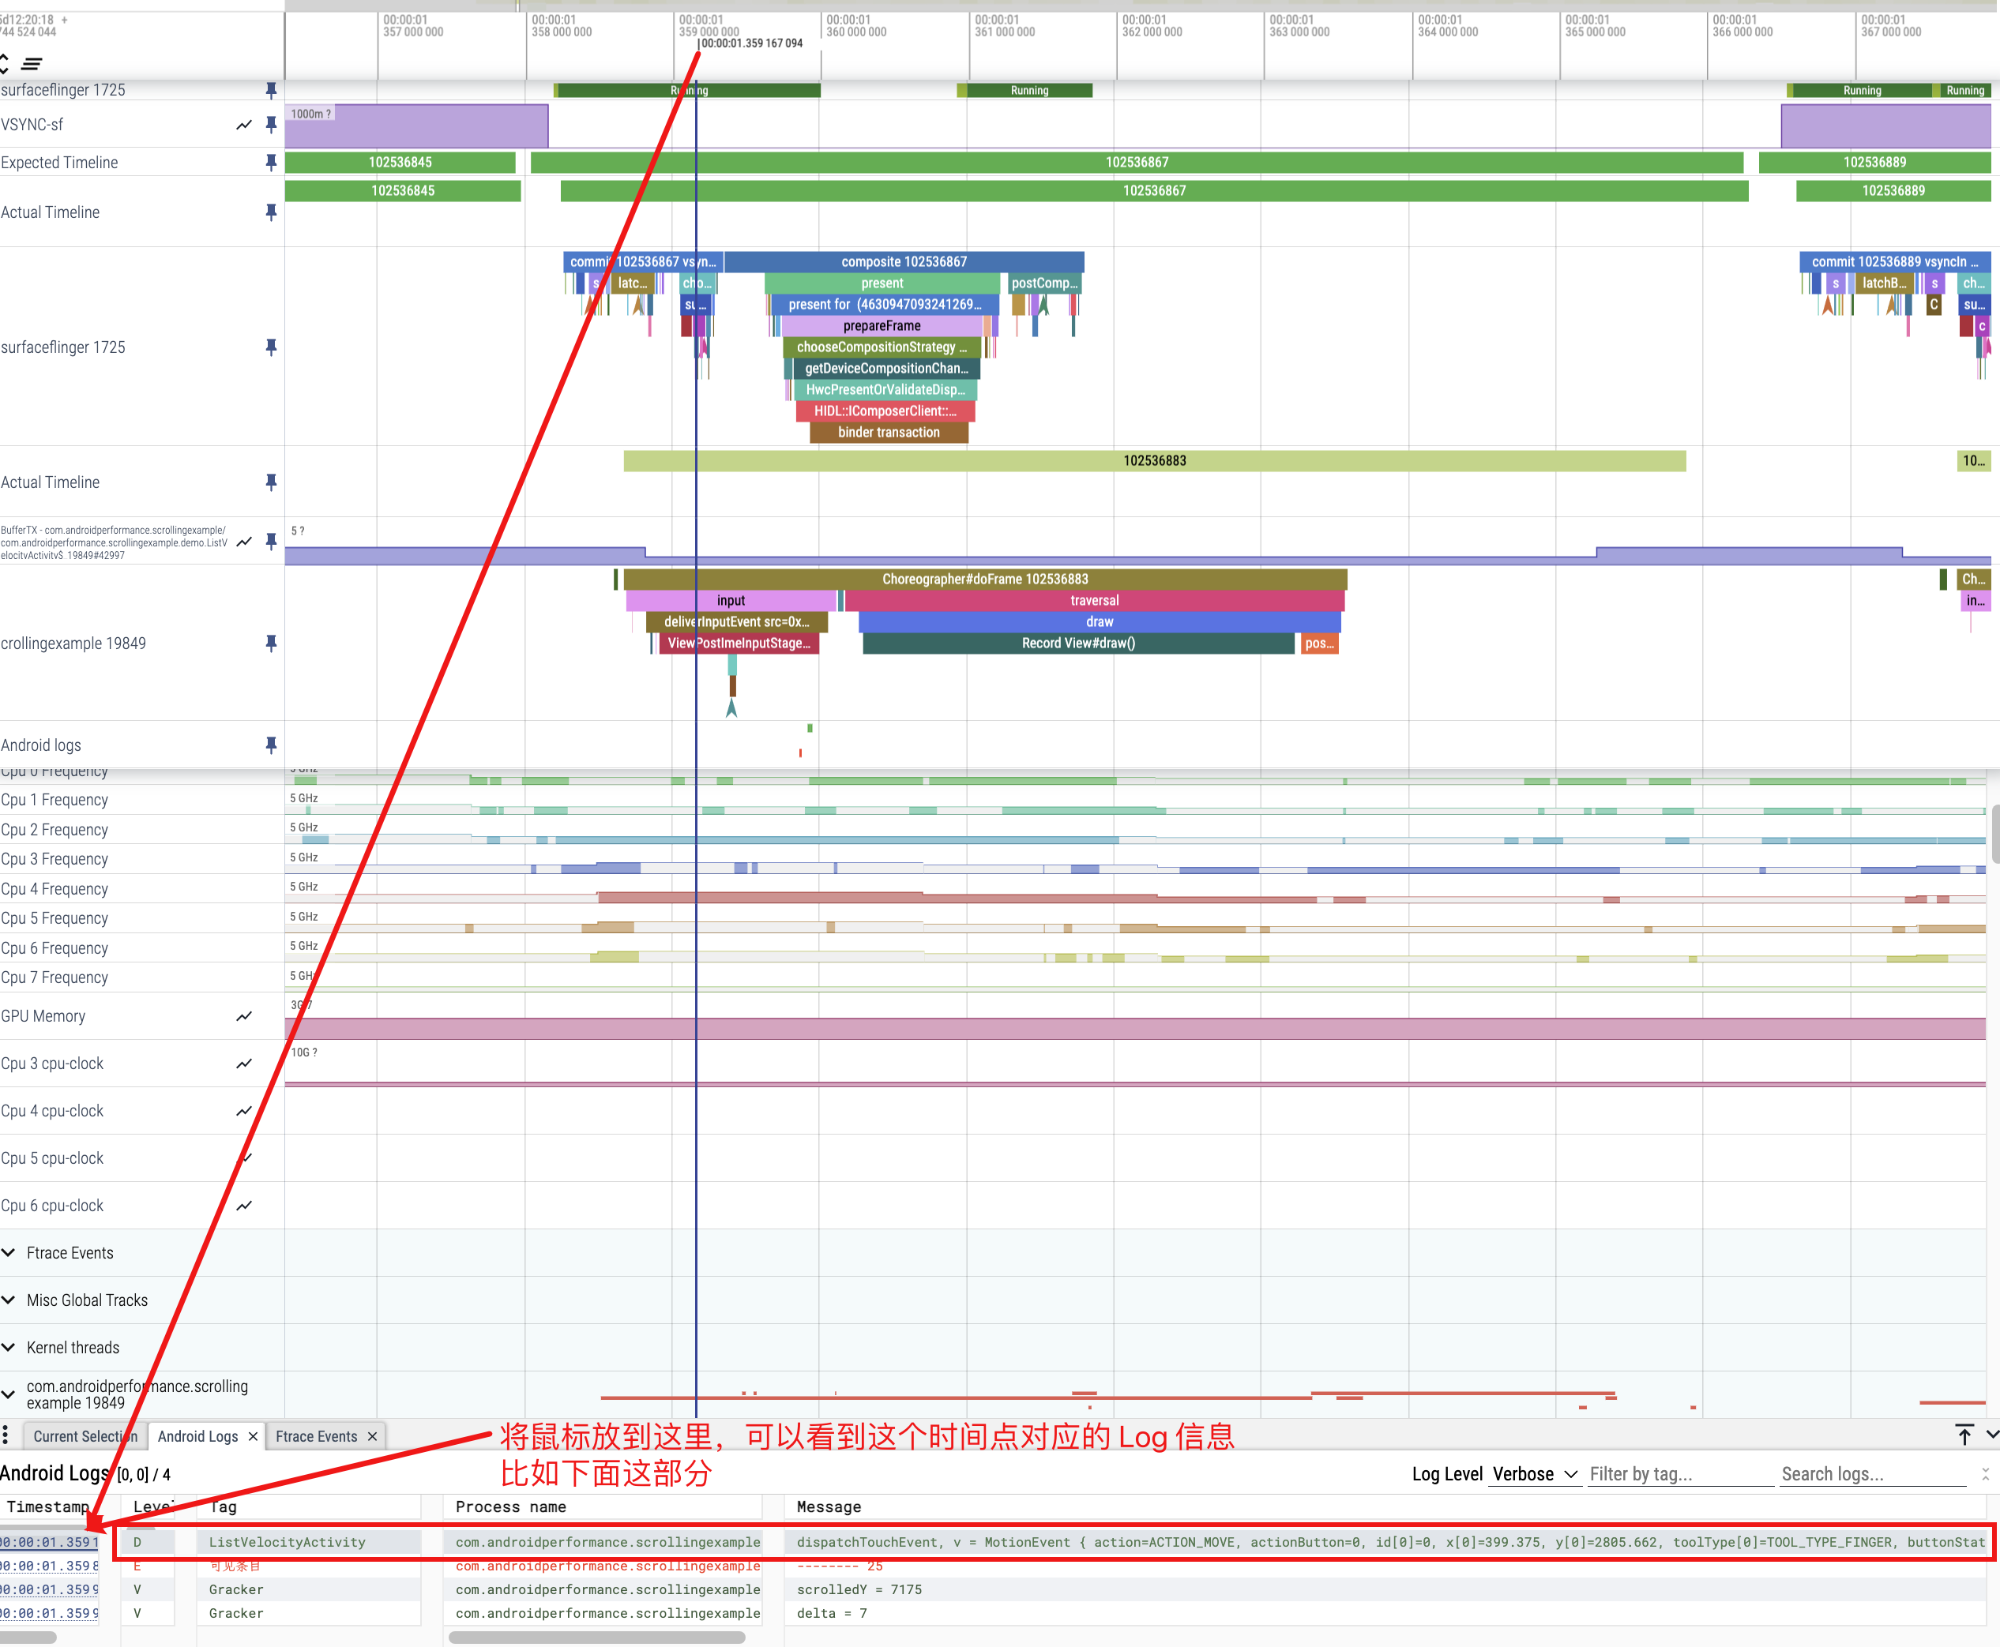Unpin the Android logs track
The height and width of the screenshot is (1647, 2000).
(x=270, y=745)
